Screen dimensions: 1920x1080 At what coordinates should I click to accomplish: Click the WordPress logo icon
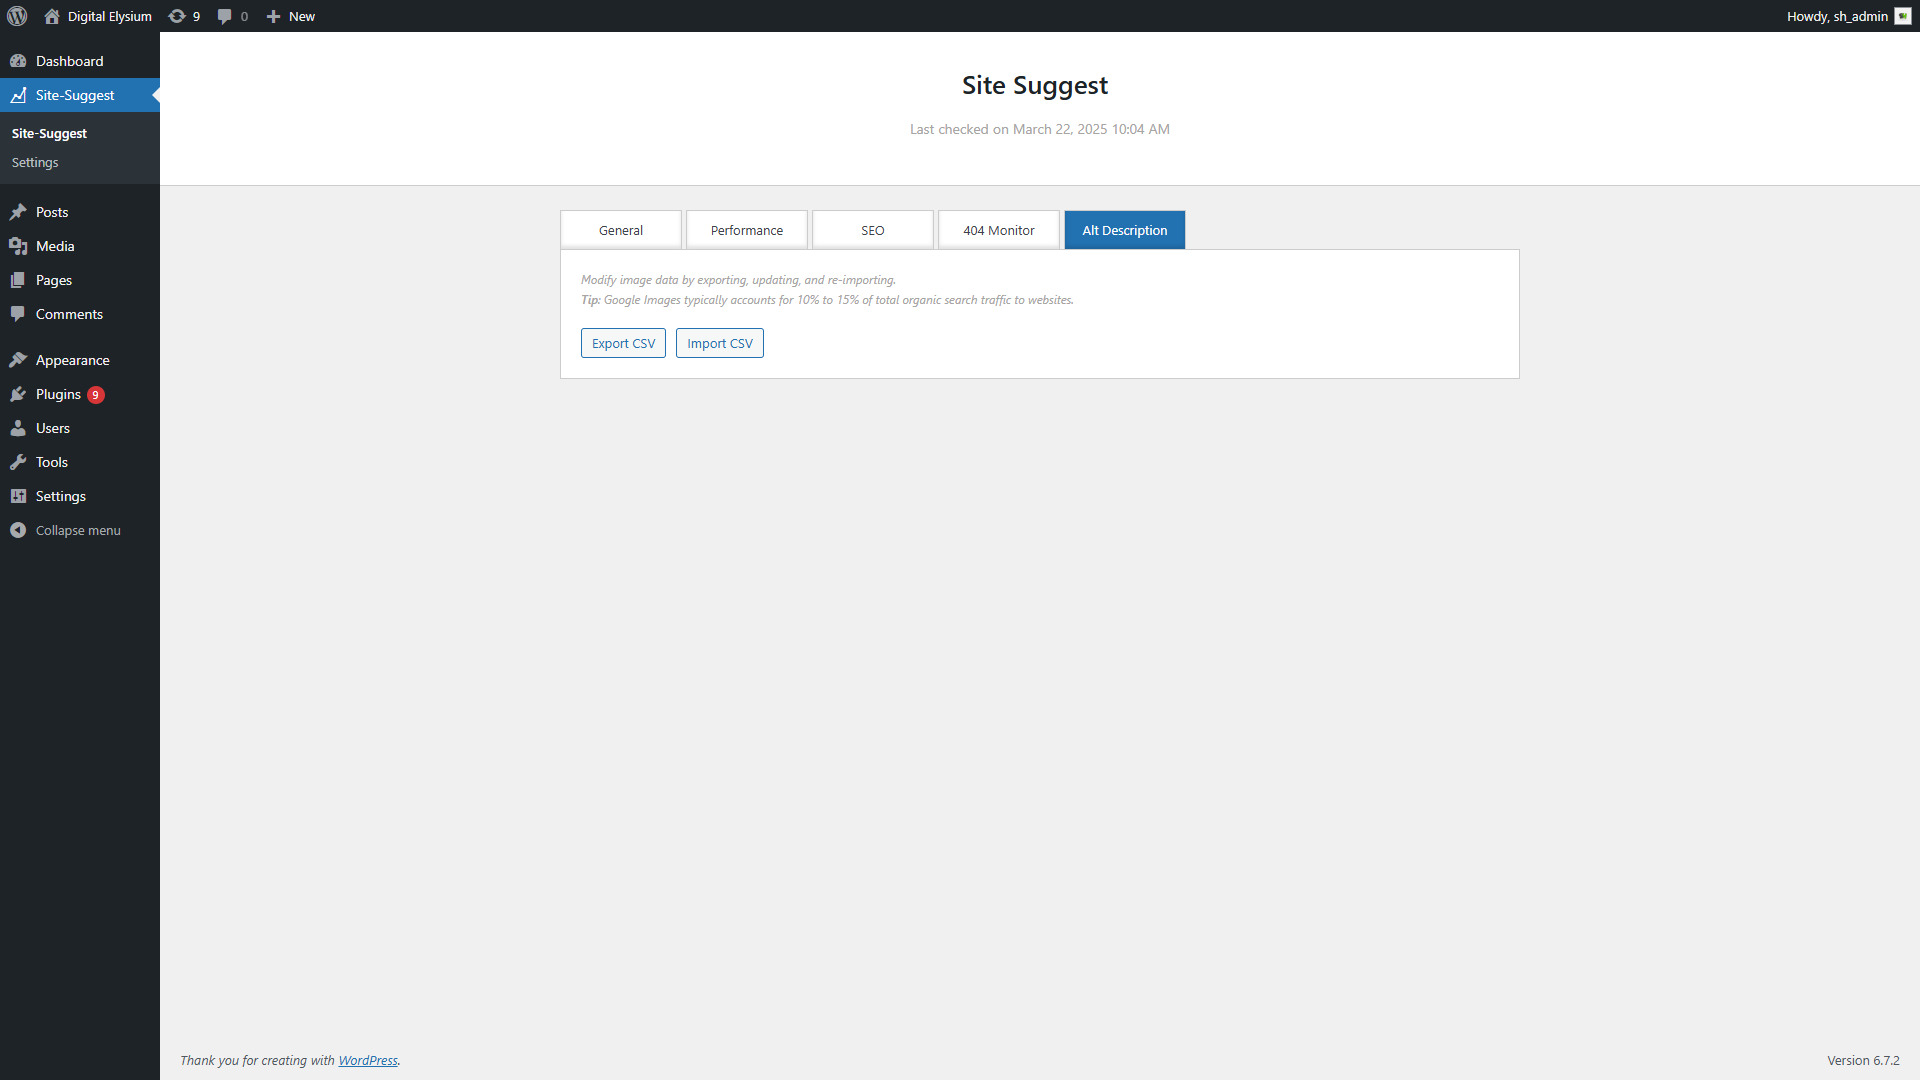(17, 16)
